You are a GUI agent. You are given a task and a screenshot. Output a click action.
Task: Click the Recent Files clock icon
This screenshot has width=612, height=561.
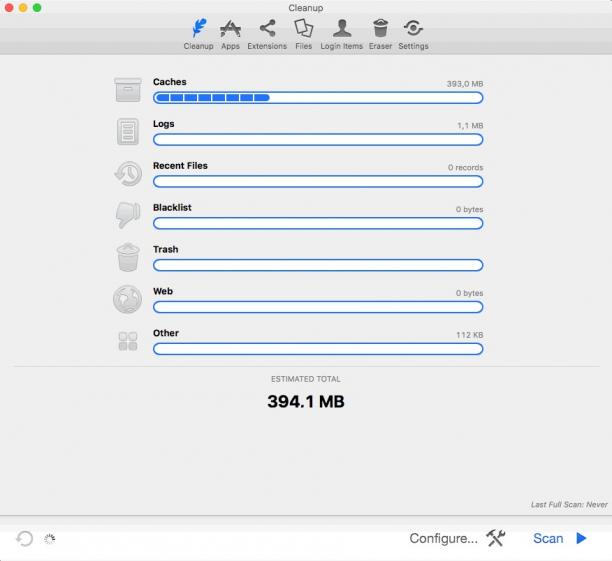pos(128,174)
